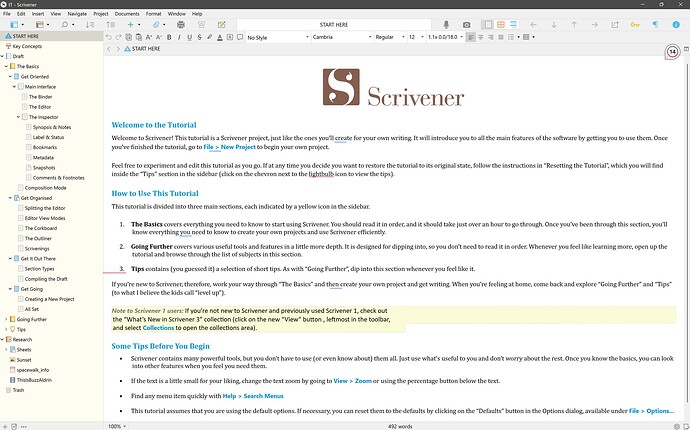
Task: Expand the Going Further folder
Action: pos(6,319)
